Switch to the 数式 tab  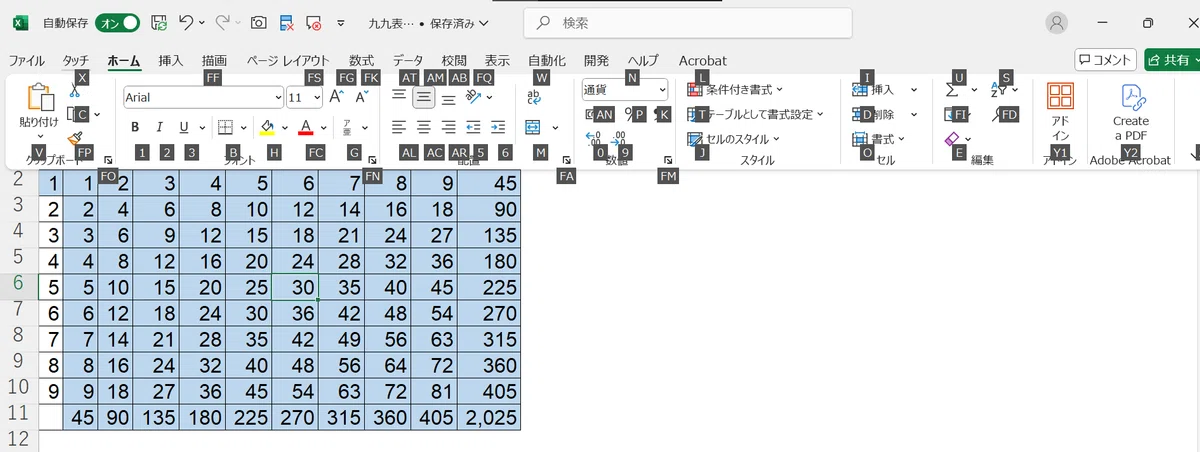coord(361,61)
